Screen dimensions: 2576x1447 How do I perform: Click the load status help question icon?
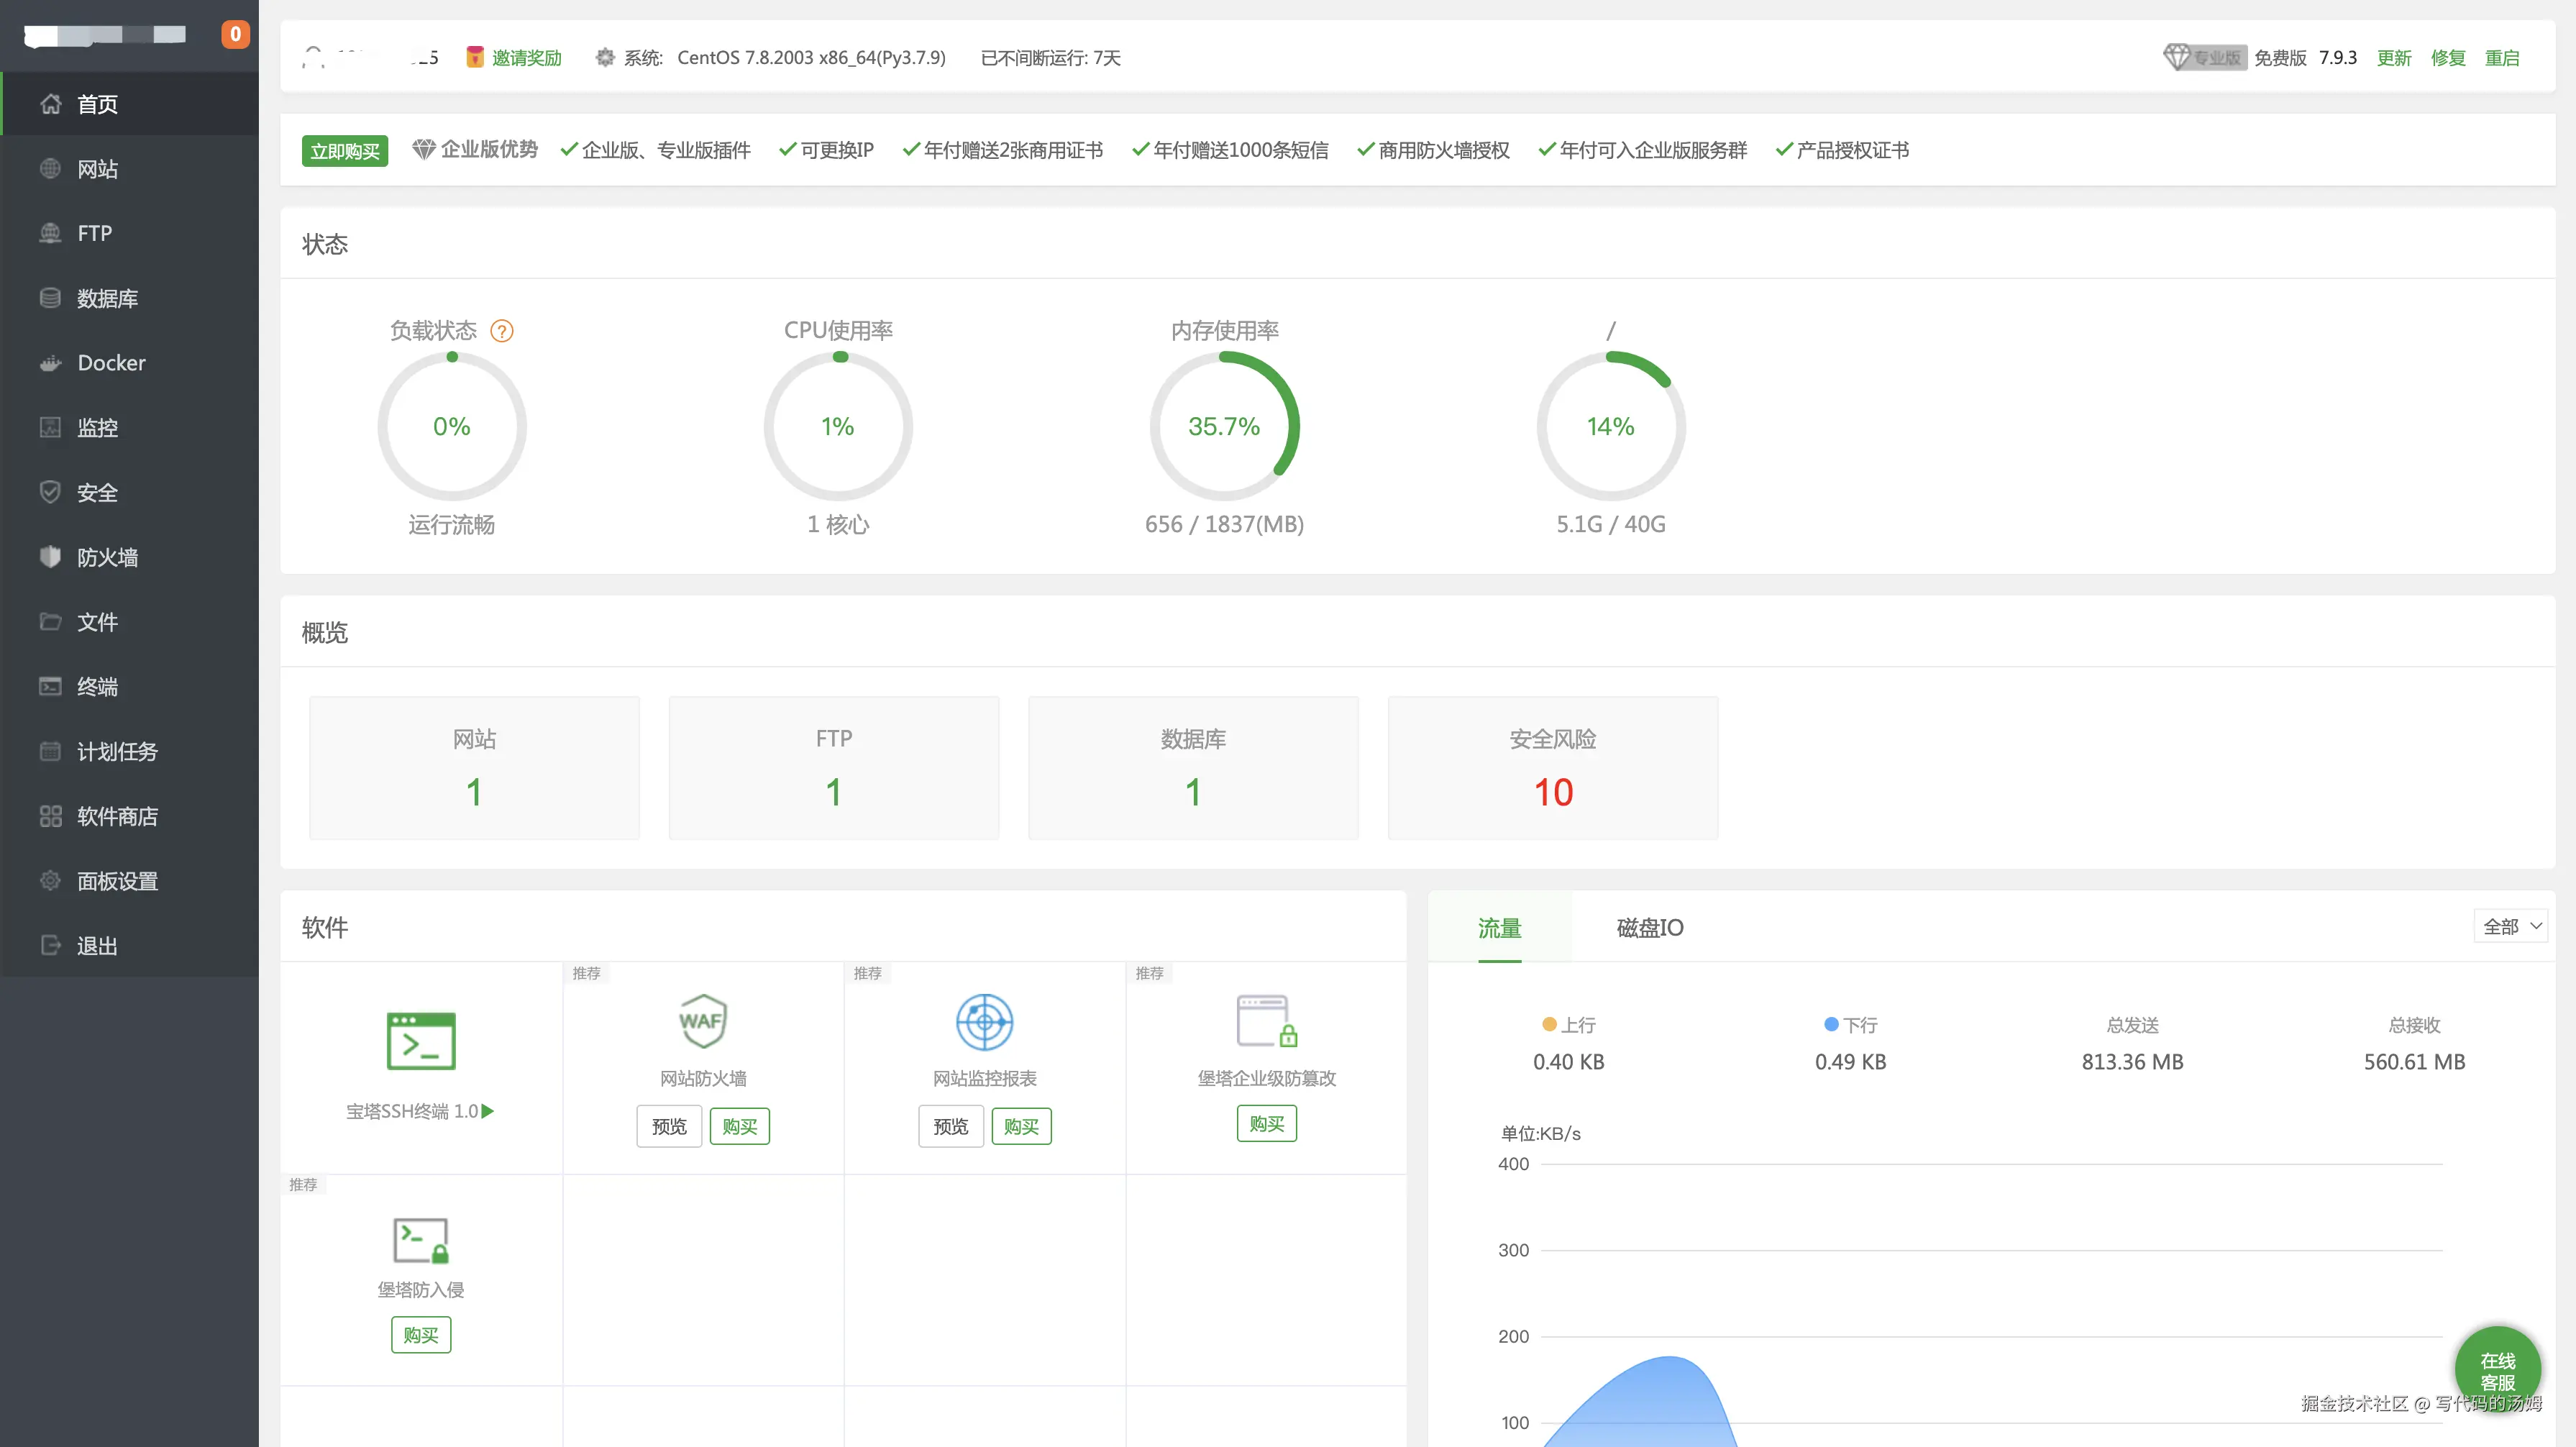[x=502, y=331]
